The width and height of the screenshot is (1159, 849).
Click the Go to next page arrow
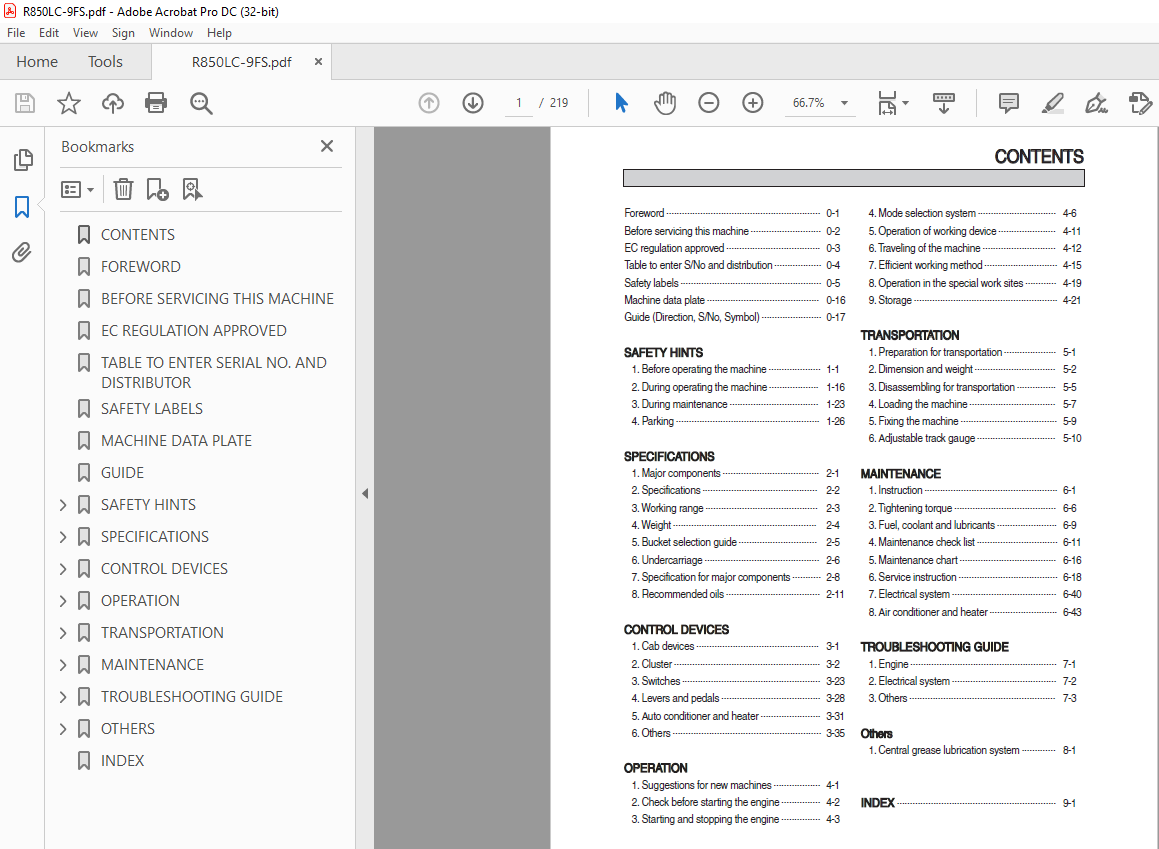[473, 103]
